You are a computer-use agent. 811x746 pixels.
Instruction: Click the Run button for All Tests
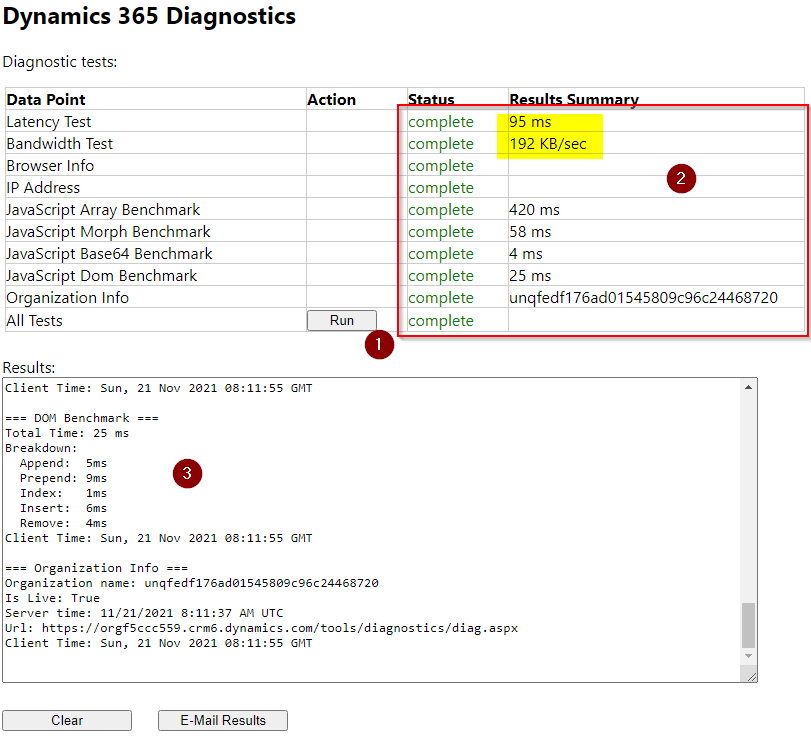(x=341, y=320)
